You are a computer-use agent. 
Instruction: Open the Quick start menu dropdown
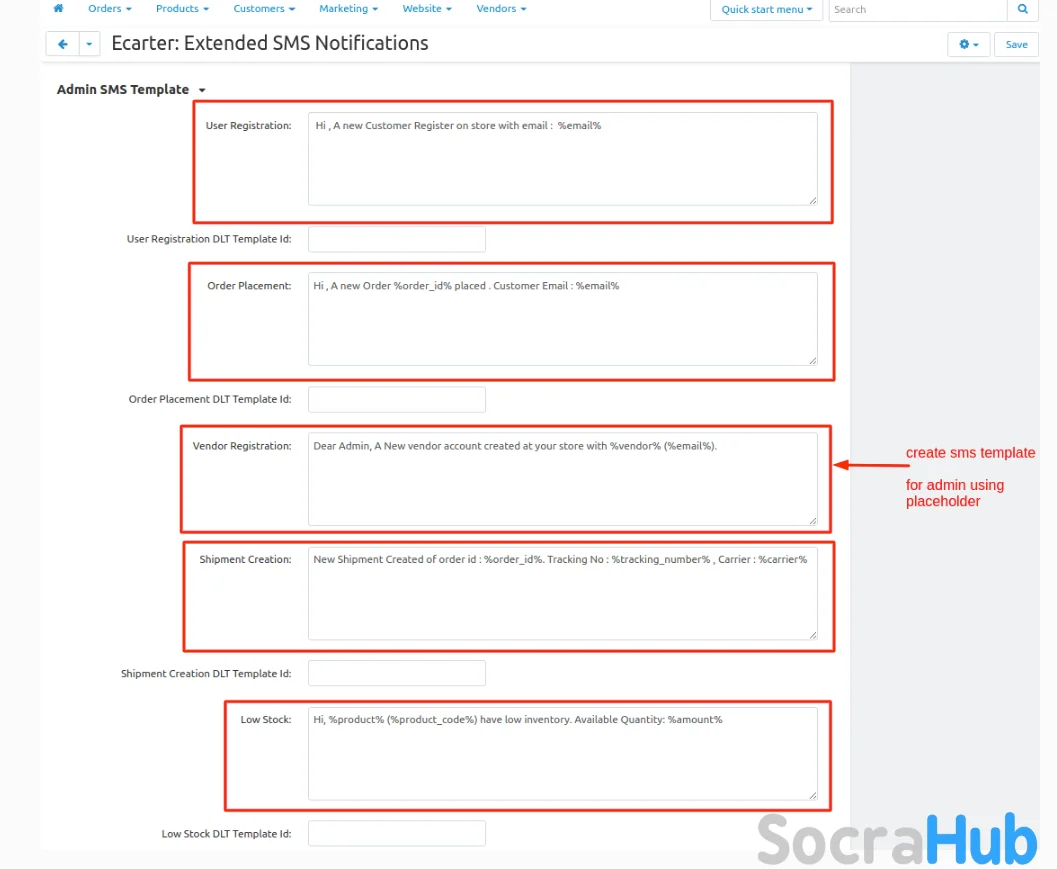point(767,9)
